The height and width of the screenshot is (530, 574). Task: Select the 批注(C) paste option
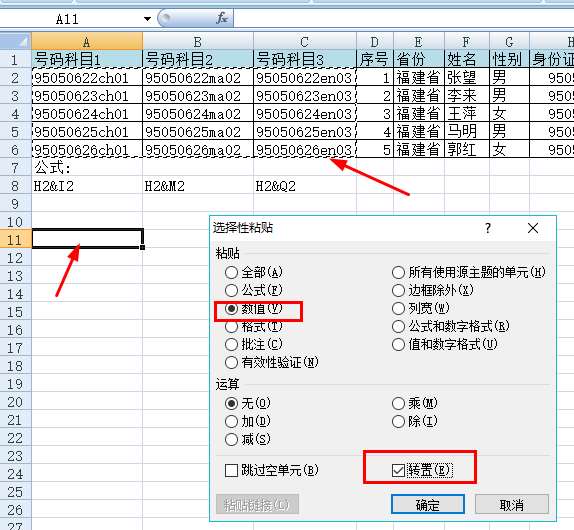254,344
